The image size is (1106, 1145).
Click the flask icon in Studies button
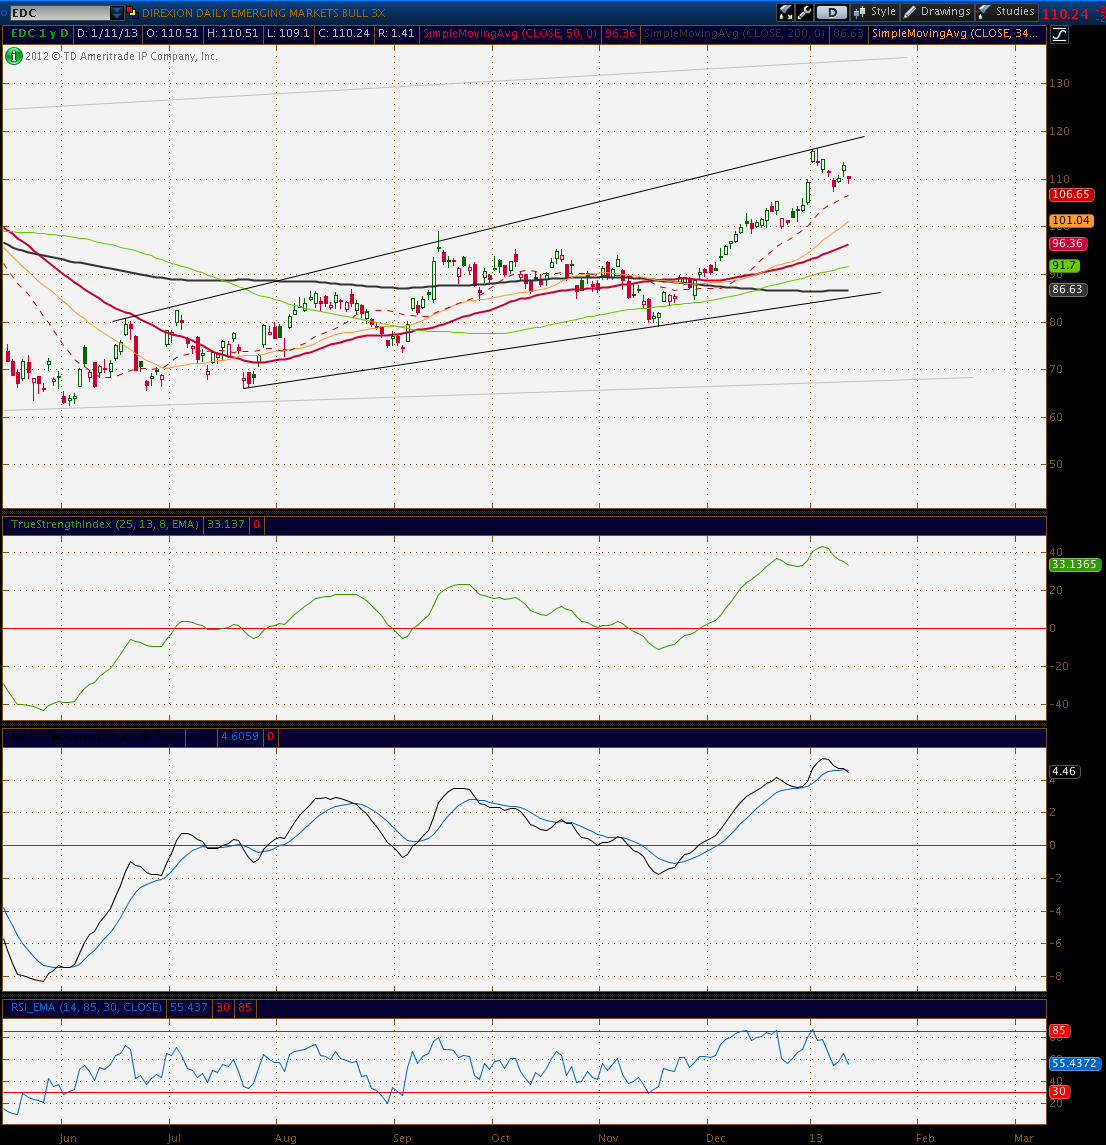pyautogui.click(x=985, y=12)
